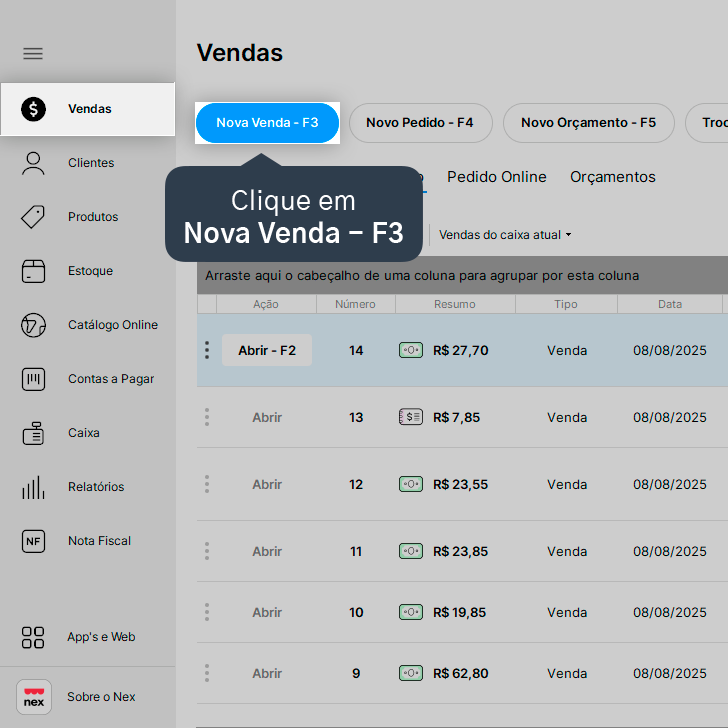Open the three-dot menu for sale 12
The image size is (728, 728).
(x=207, y=484)
